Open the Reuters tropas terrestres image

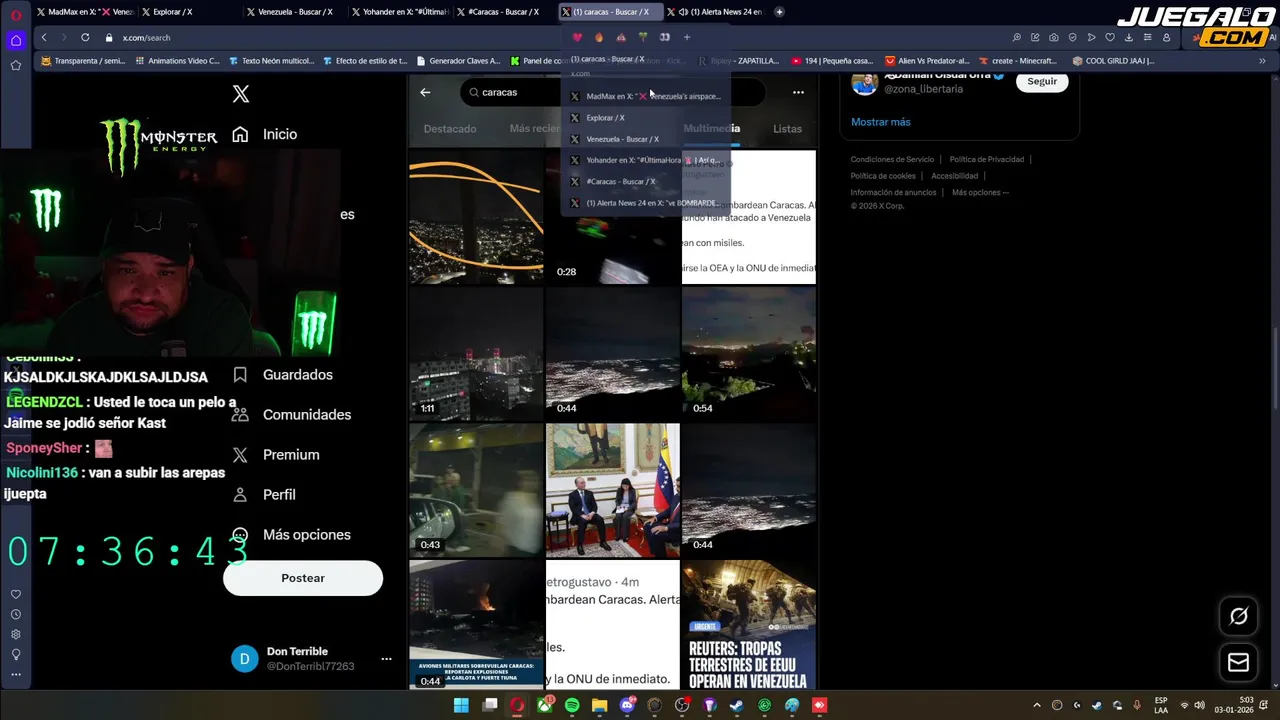click(x=749, y=625)
